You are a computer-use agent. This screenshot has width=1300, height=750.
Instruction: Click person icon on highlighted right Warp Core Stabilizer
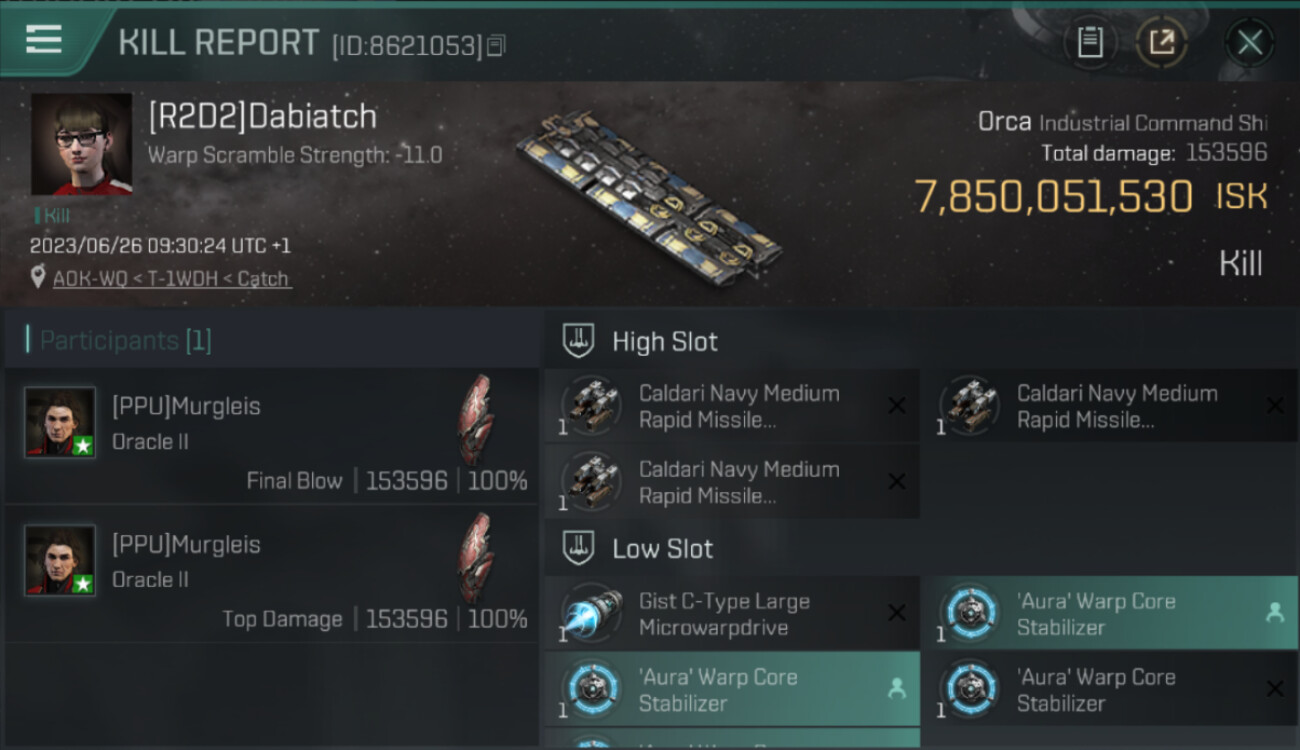click(x=1274, y=613)
